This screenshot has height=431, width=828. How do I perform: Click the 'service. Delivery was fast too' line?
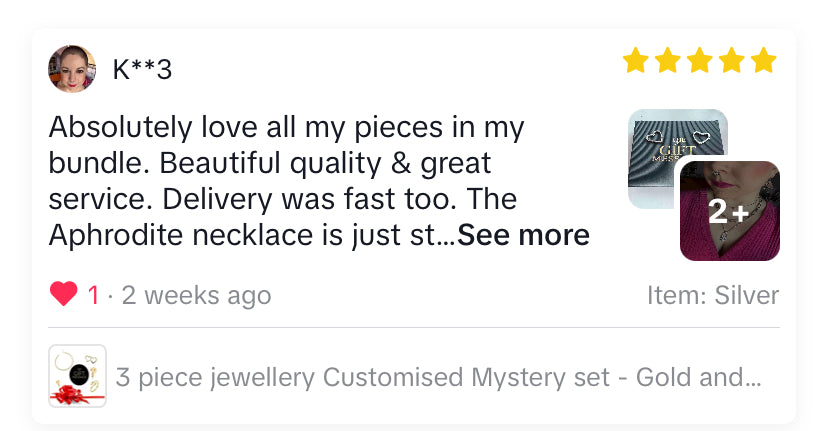tap(282, 199)
